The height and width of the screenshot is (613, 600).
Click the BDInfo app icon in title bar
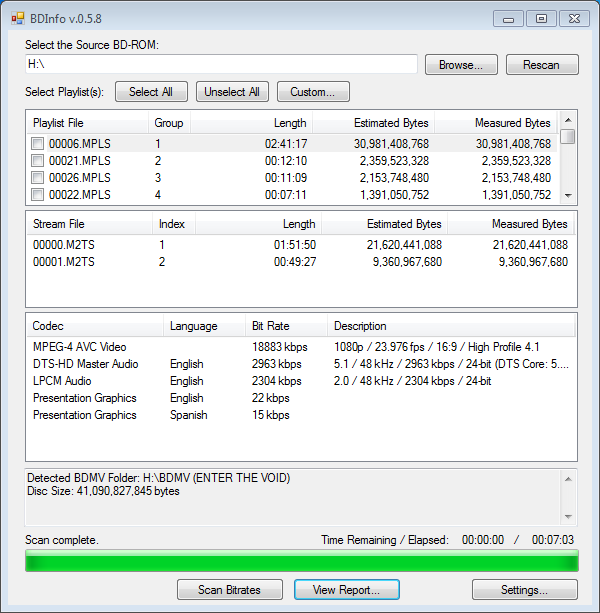[x=17, y=18]
